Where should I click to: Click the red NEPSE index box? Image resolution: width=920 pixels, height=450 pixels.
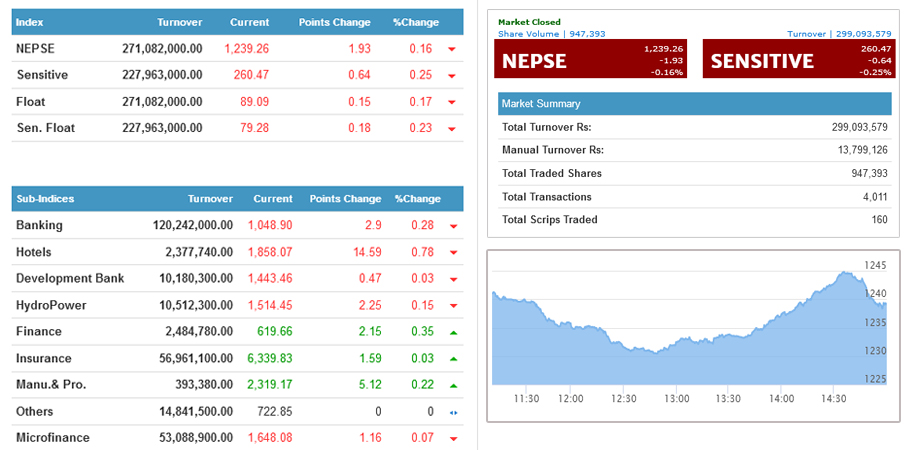coord(590,59)
